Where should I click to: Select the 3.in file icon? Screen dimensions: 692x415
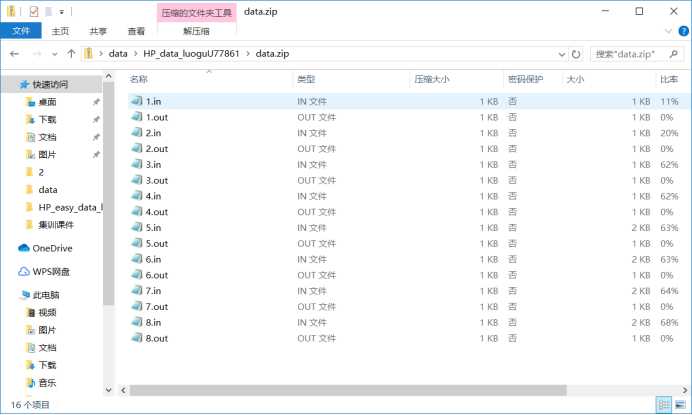click(x=137, y=164)
